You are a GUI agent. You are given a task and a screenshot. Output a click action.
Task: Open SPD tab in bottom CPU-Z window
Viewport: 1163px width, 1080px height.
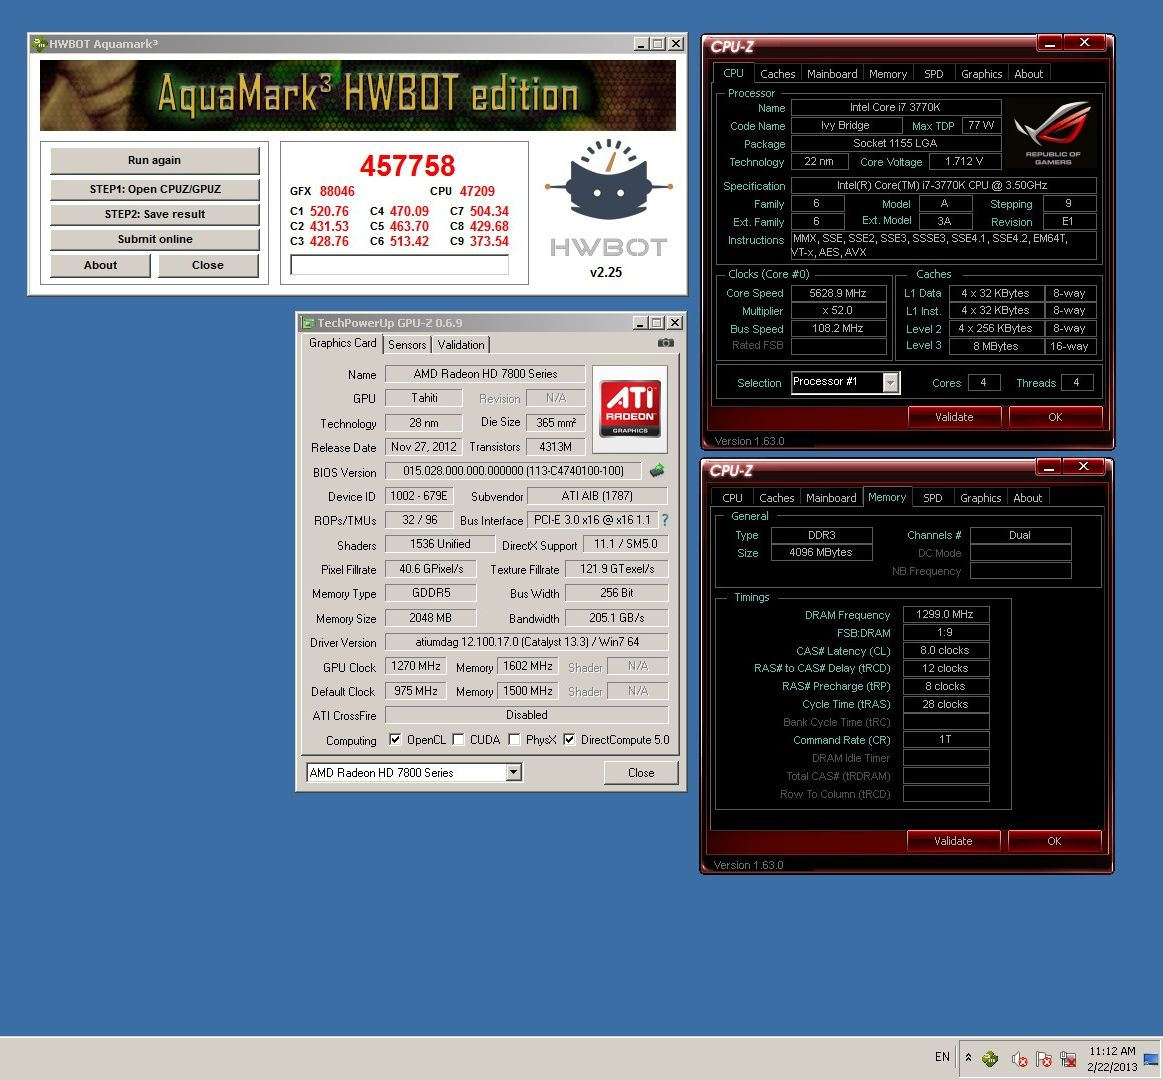coord(932,498)
